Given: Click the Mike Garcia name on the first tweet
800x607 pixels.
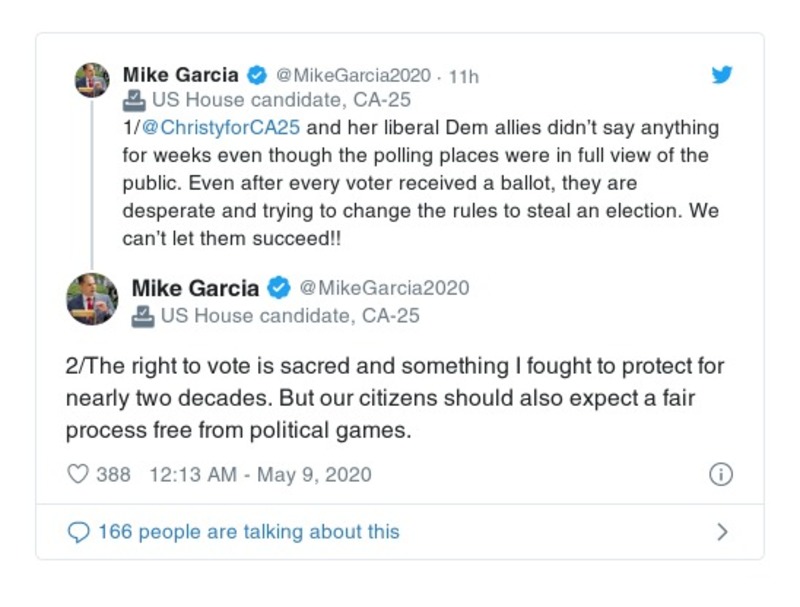Looking at the screenshot, I should point(180,76).
